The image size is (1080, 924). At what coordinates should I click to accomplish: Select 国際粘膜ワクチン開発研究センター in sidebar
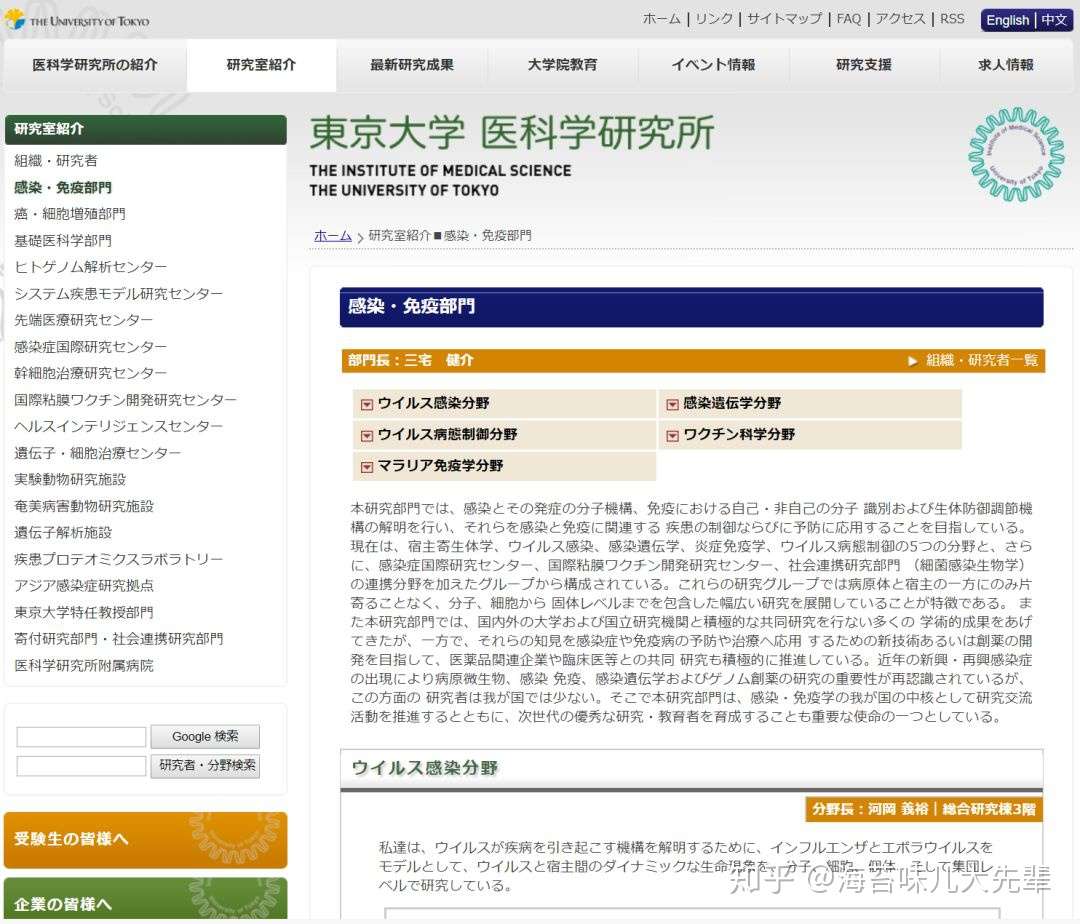tap(125, 399)
